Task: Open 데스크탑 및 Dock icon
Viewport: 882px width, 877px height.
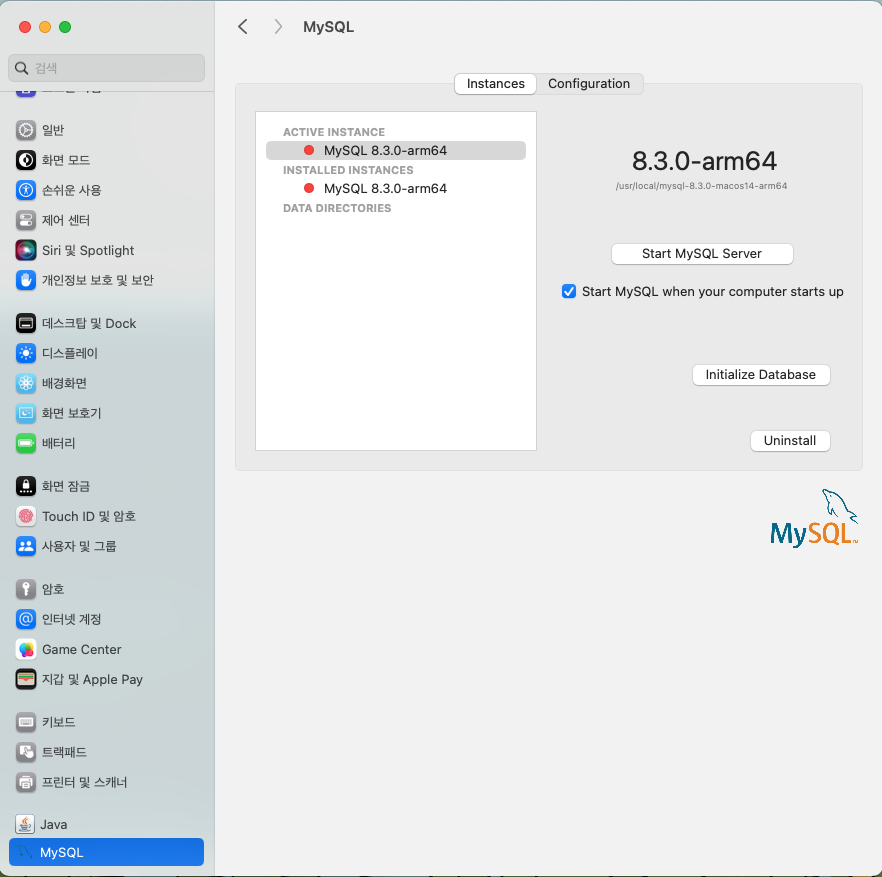Action: pos(25,323)
